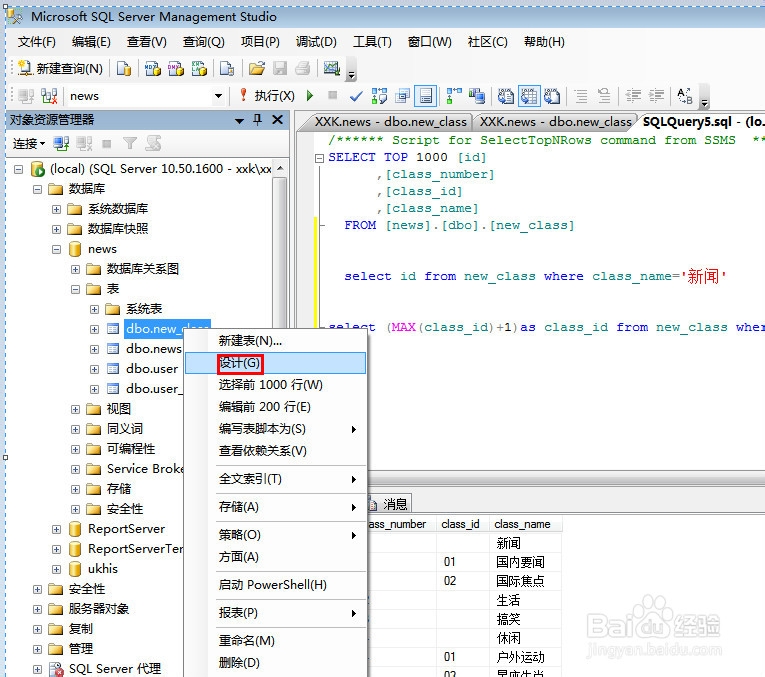Select the ukhis database
765x677 pixels.
point(102,569)
